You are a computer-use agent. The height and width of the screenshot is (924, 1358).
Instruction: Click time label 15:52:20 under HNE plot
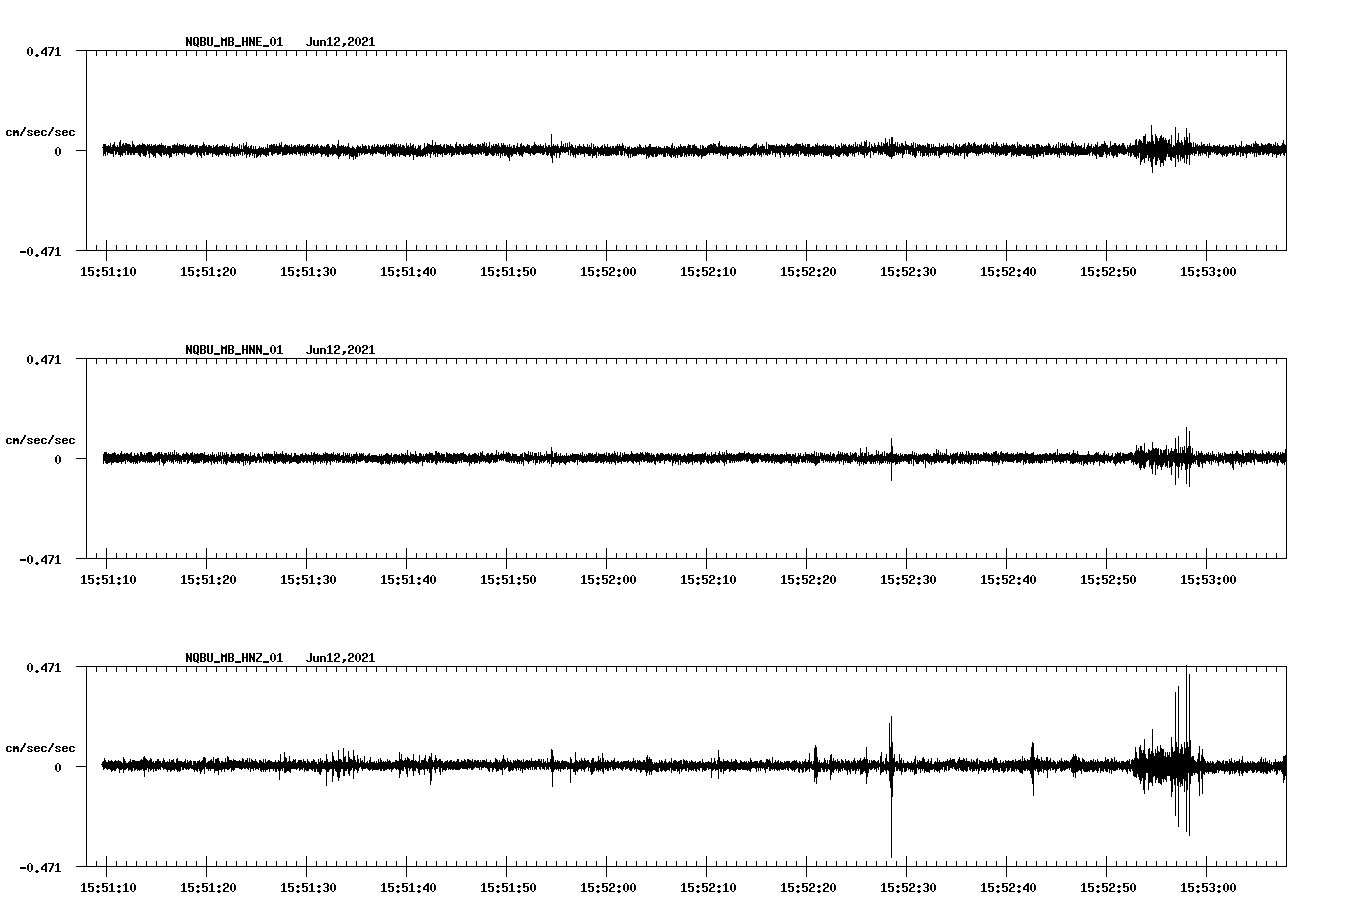(x=808, y=272)
